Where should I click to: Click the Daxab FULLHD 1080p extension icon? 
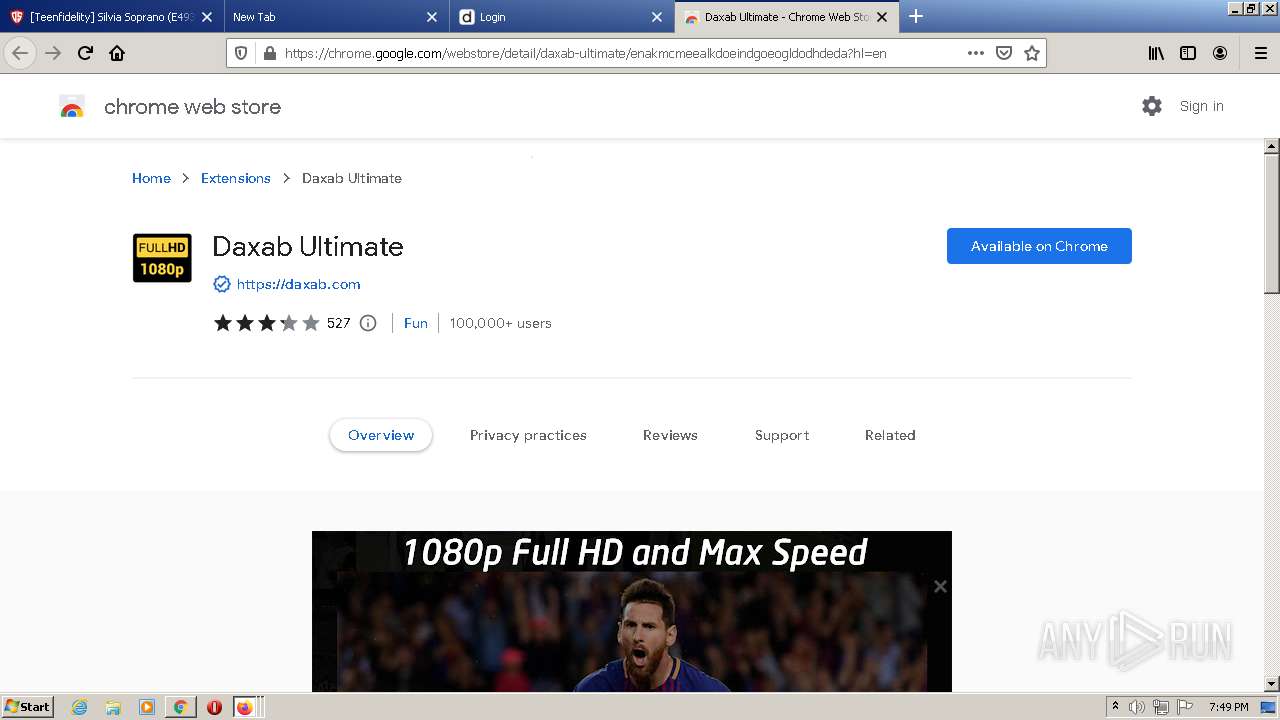coord(162,258)
